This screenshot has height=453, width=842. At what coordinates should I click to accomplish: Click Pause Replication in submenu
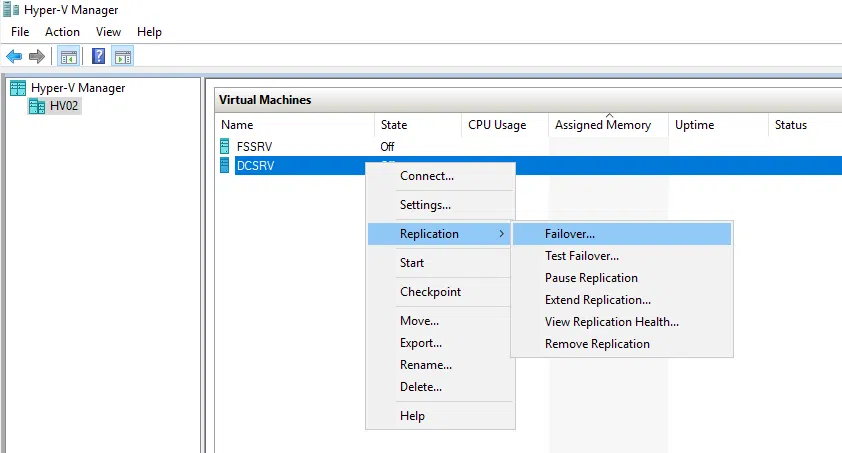pos(591,278)
